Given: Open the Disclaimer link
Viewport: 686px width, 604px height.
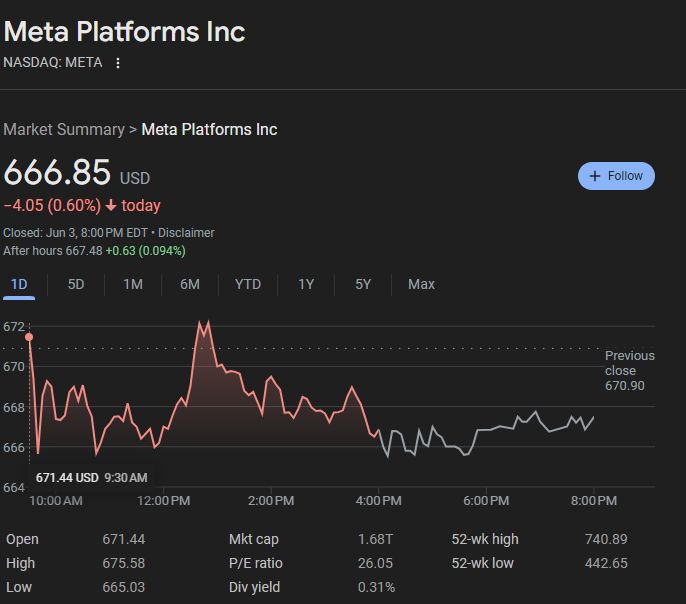Looking at the screenshot, I should click(x=186, y=232).
